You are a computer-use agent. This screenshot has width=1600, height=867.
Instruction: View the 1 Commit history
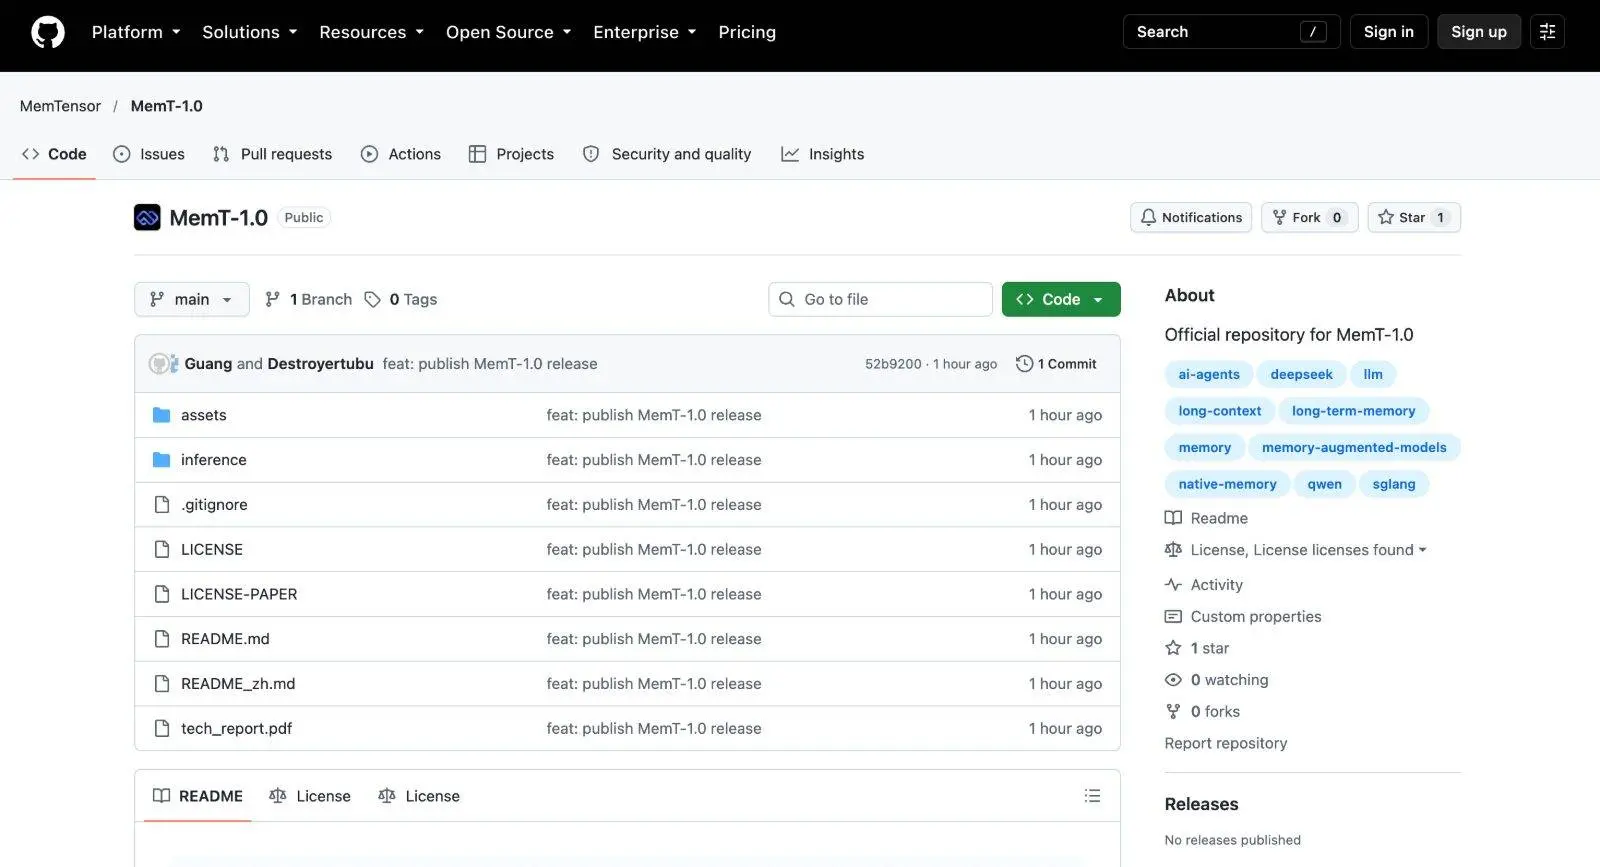(1056, 364)
